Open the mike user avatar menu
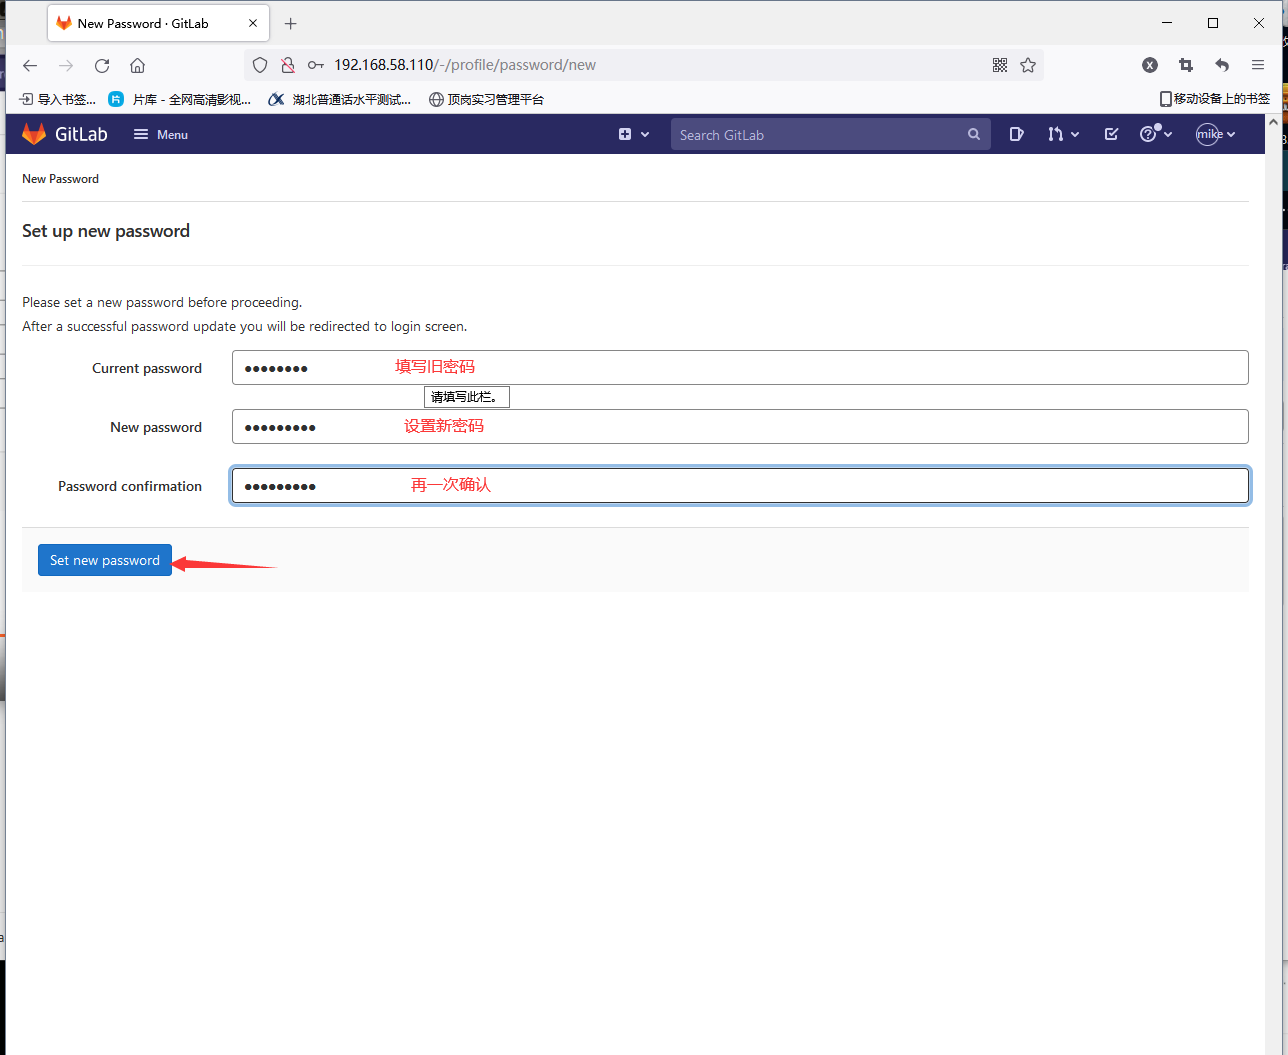 1216,134
